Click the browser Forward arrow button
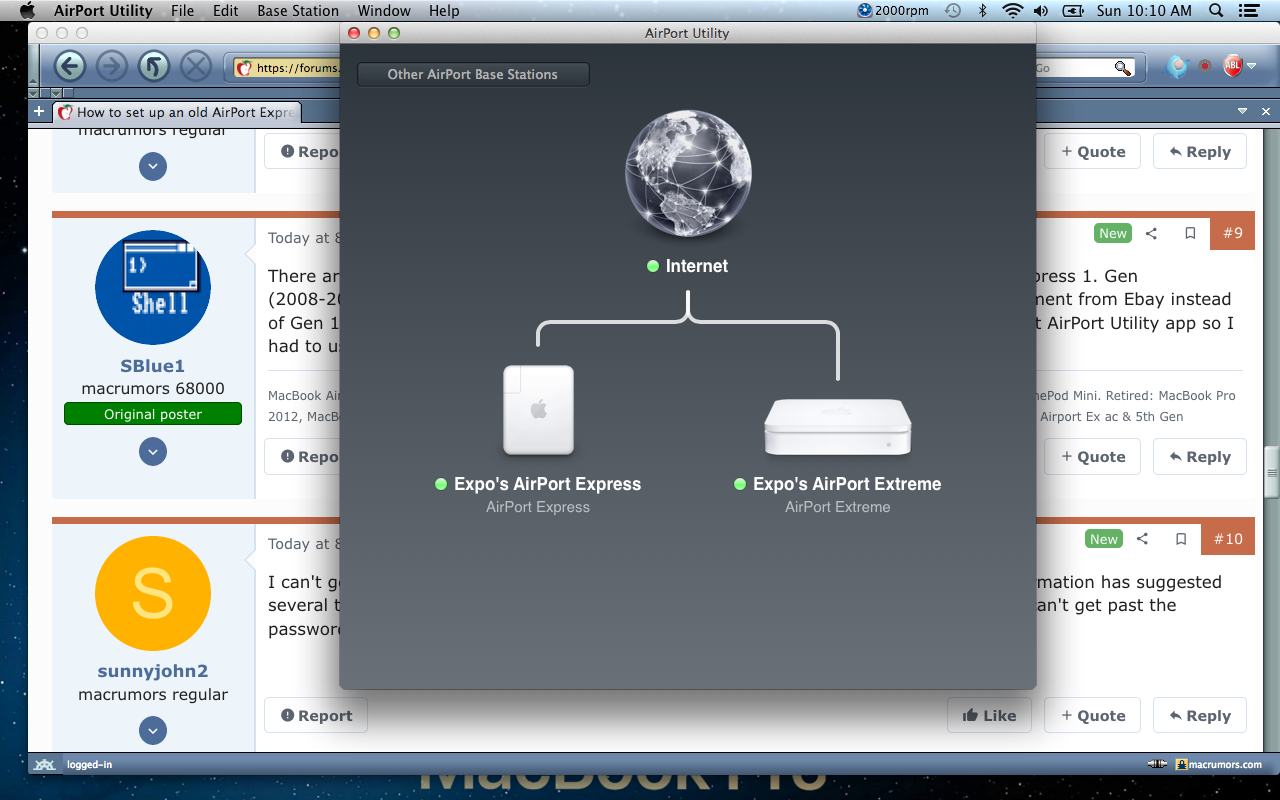The width and height of the screenshot is (1280, 800). coord(111,67)
